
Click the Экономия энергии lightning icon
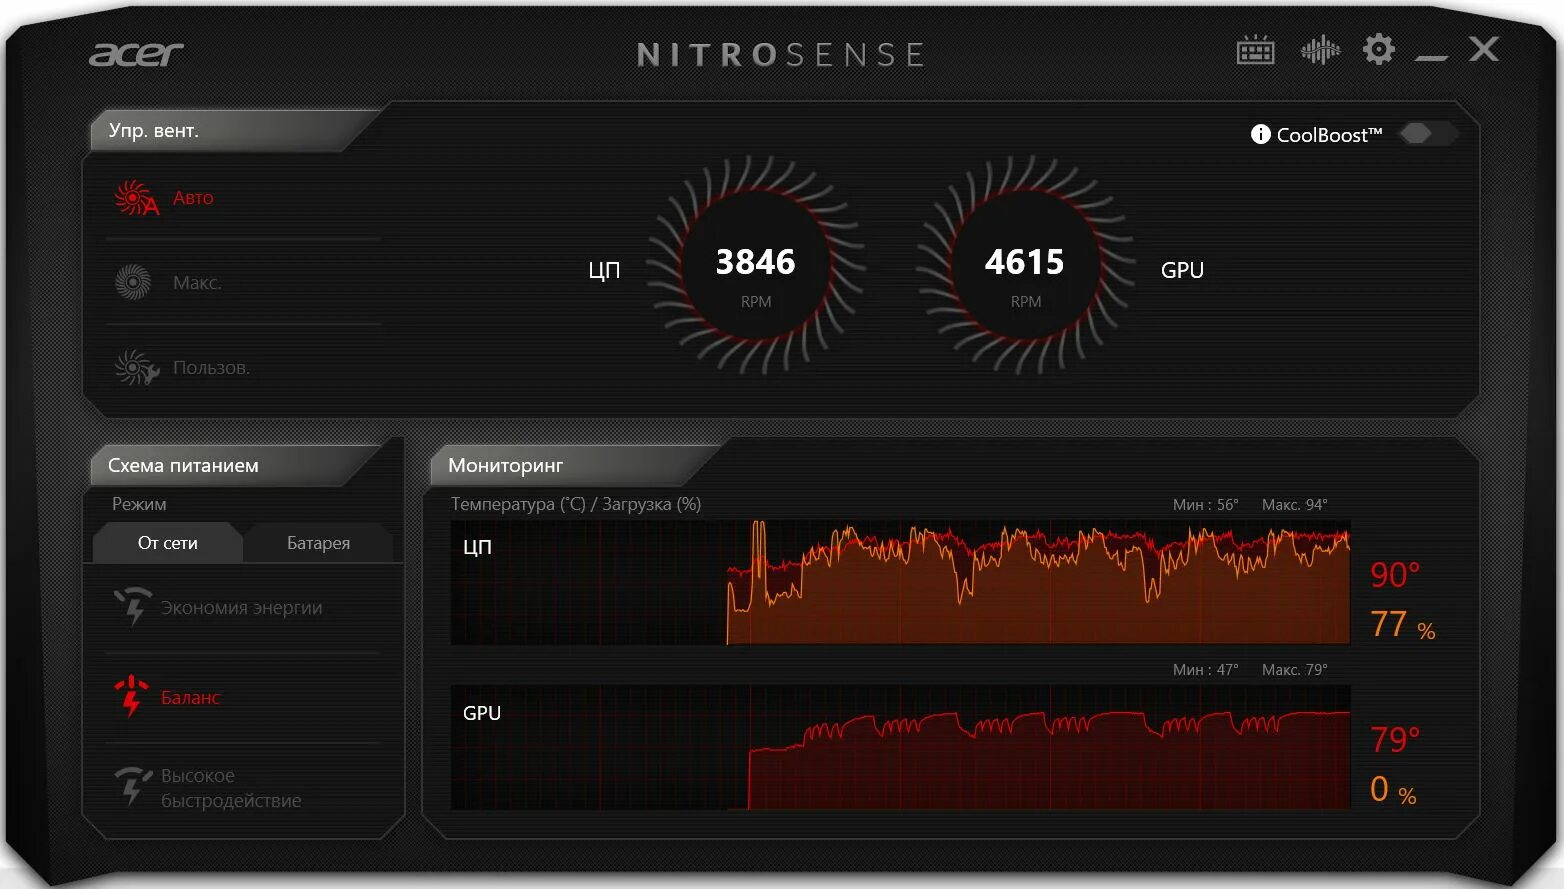pyautogui.click(x=132, y=607)
